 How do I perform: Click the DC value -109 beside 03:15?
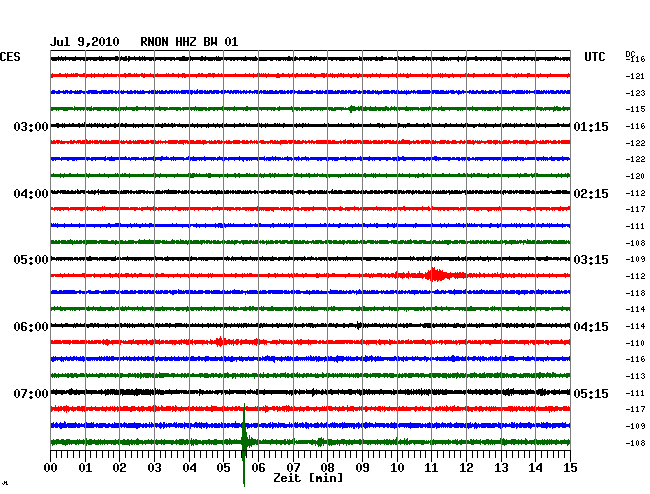pos(635,259)
